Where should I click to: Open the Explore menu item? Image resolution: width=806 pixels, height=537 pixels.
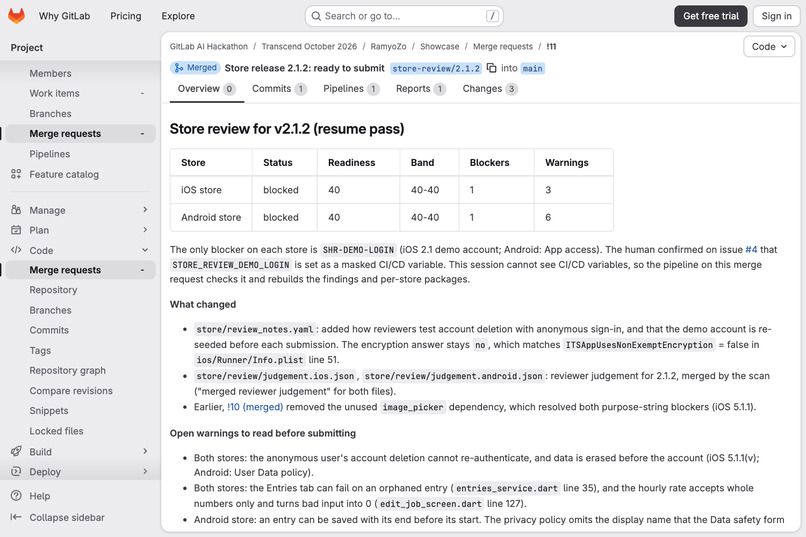pos(178,16)
